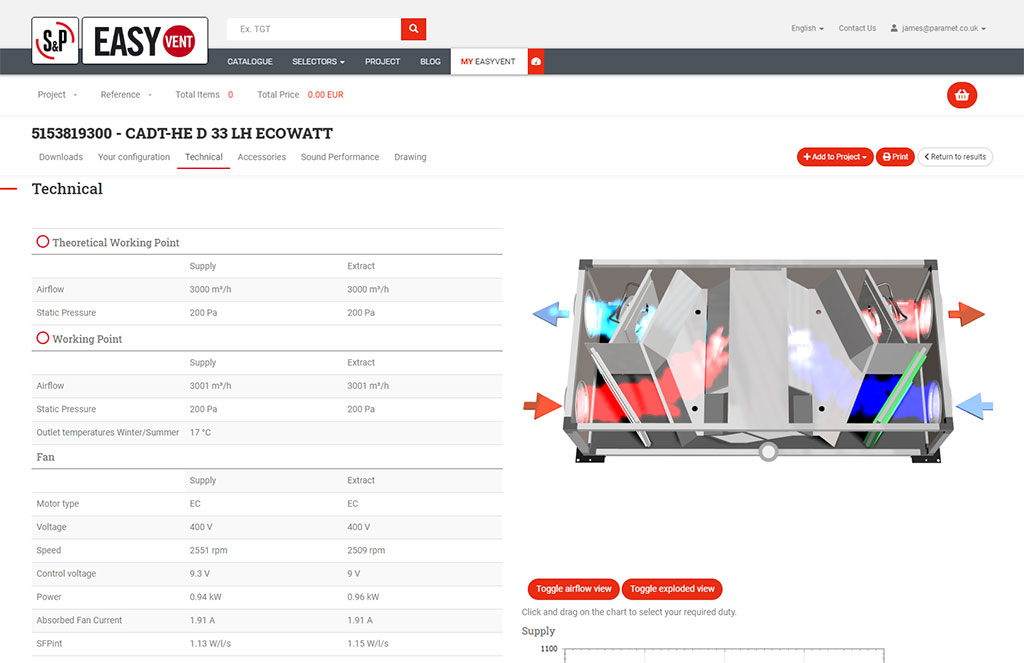This screenshot has height=663, width=1024.
Task: Click the Total Items count 0
Action: (231, 95)
